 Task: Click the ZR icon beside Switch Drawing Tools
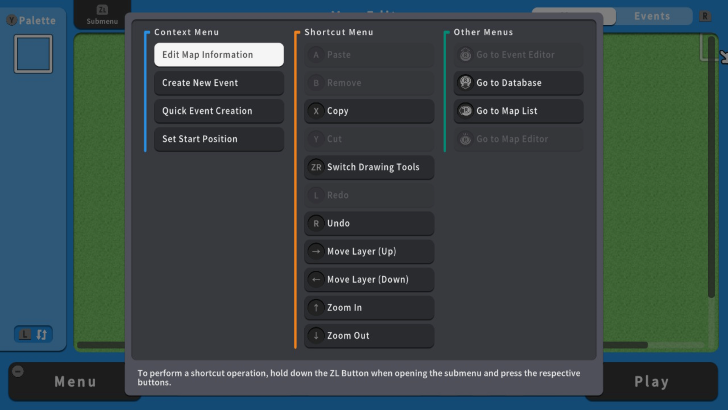[316, 167]
